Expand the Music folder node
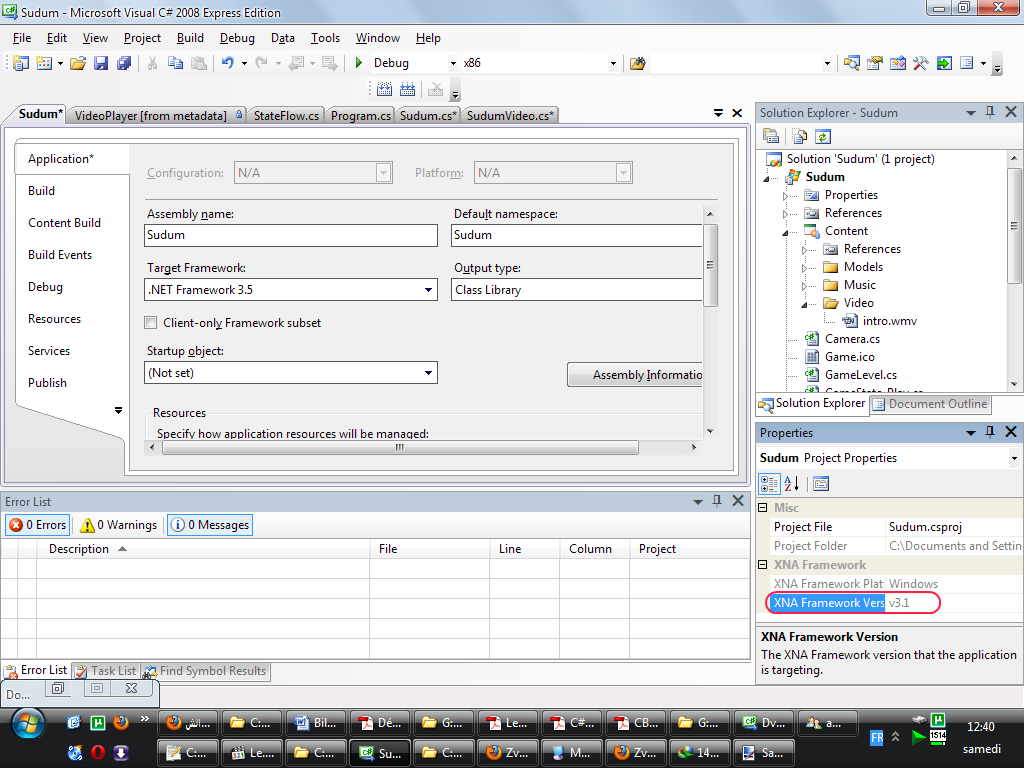This screenshot has width=1024, height=768. [804, 285]
